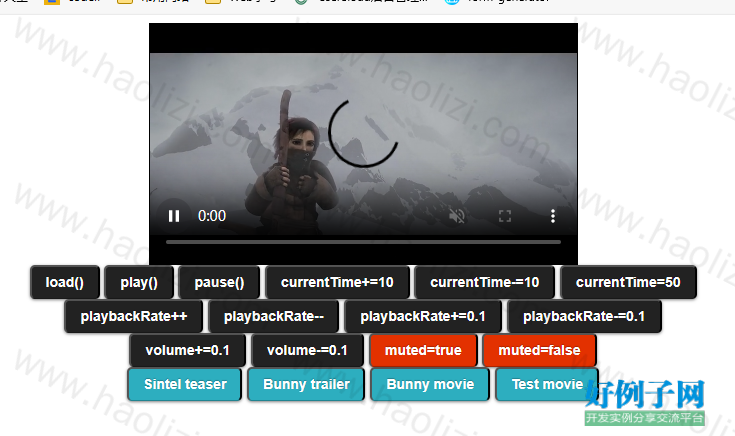Click playbackRate-=0.1 button
This screenshot has height=436, width=735.
tap(584, 316)
